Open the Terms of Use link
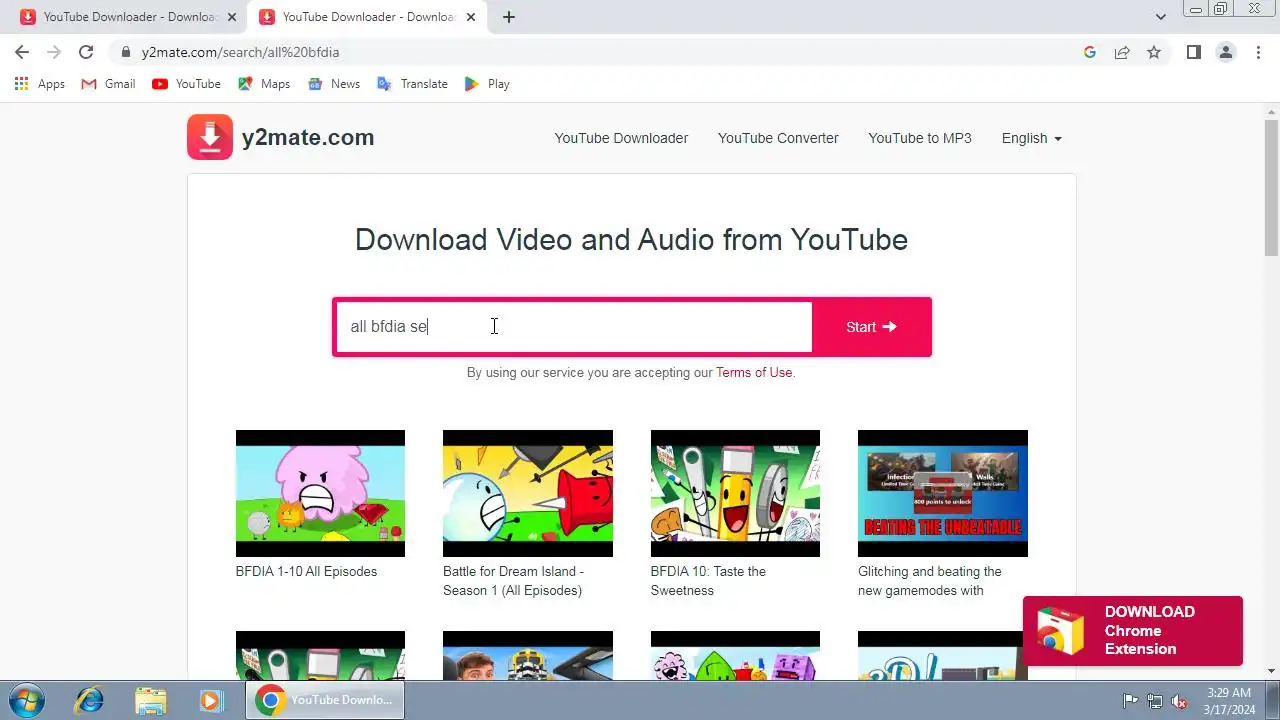Viewport: 1280px width, 720px height. point(754,372)
